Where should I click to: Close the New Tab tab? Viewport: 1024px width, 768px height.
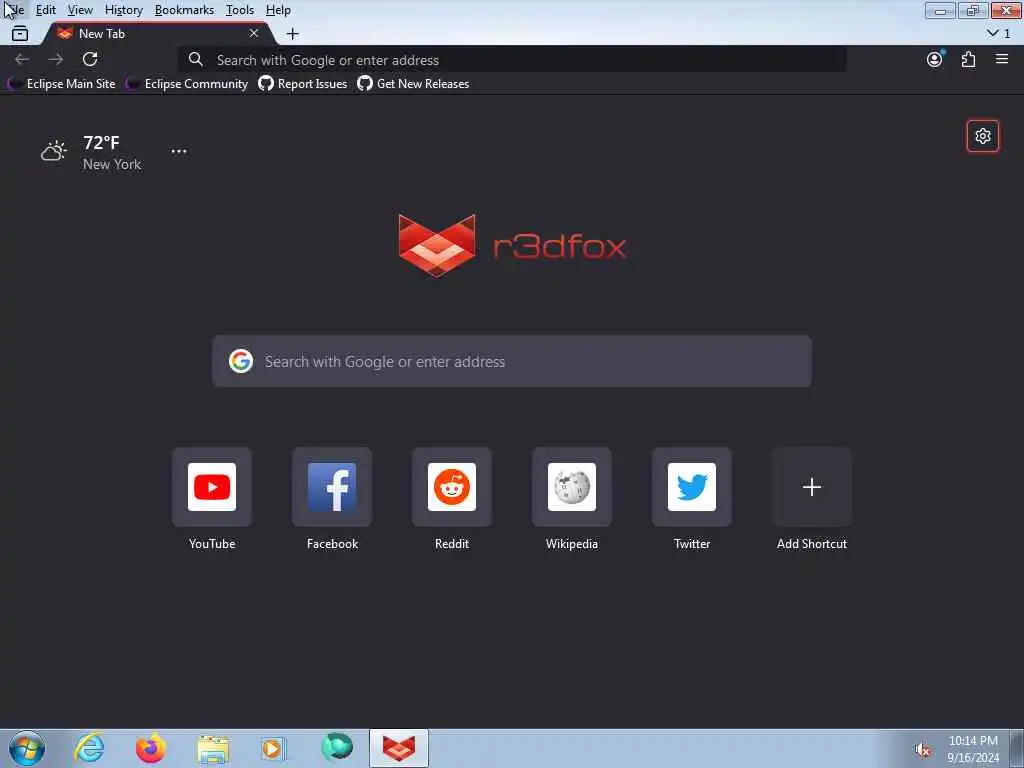click(x=254, y=33)
